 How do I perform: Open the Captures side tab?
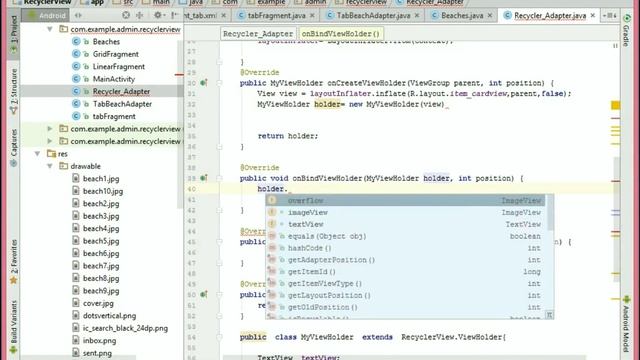click(14, 147)
